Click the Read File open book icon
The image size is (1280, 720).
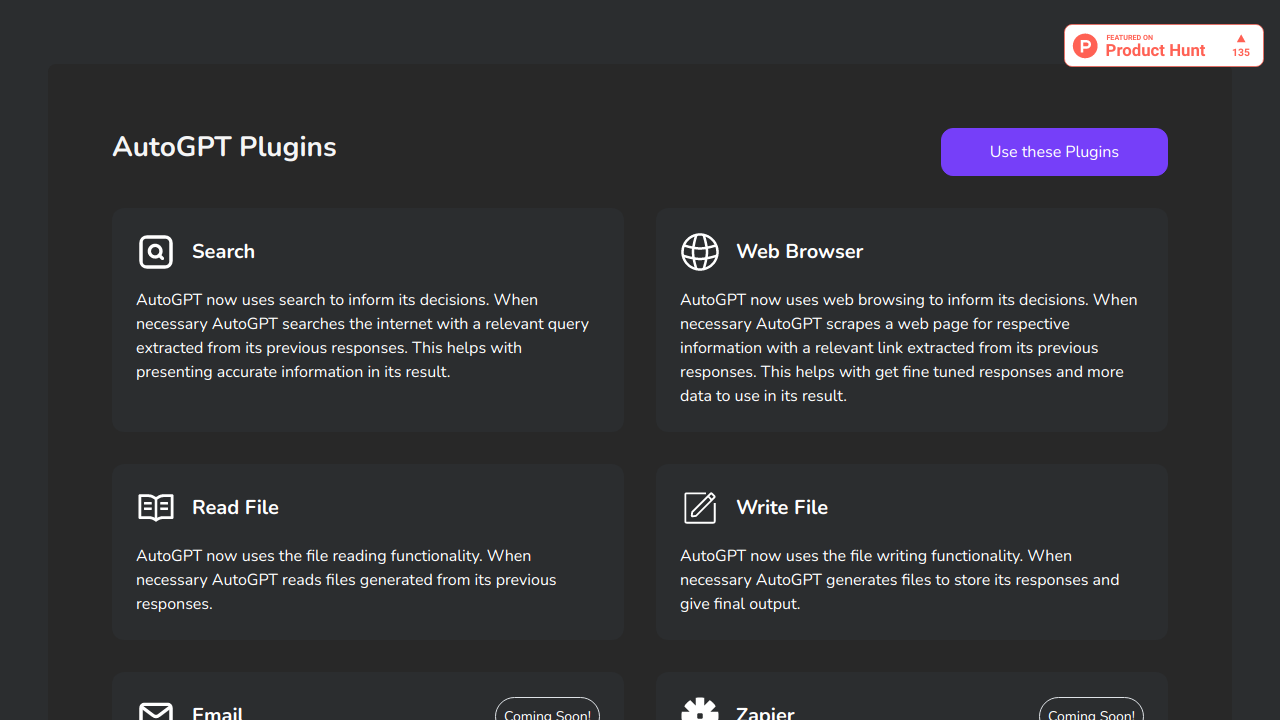tap(156, 508)
